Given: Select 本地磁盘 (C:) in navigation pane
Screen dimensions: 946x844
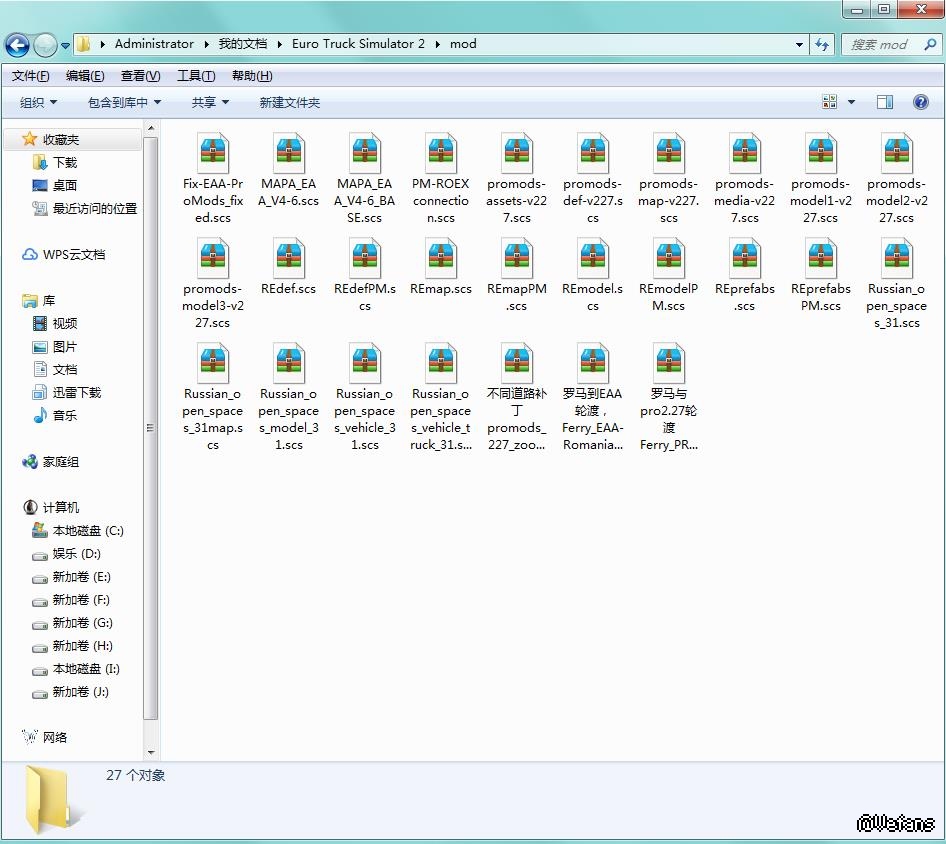Looking at the screenshot, I should 88,531.
